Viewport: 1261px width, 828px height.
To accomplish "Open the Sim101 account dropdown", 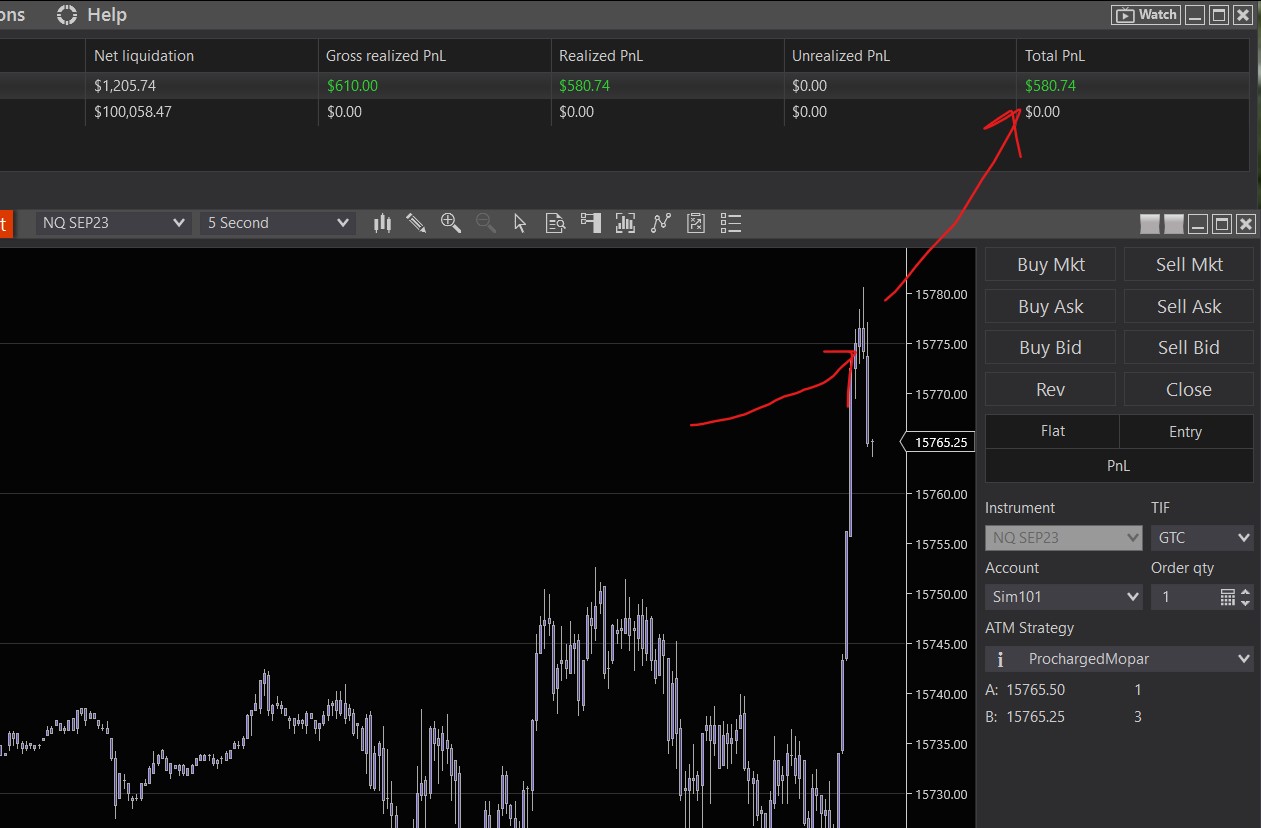I will (x=1063, y=597).
